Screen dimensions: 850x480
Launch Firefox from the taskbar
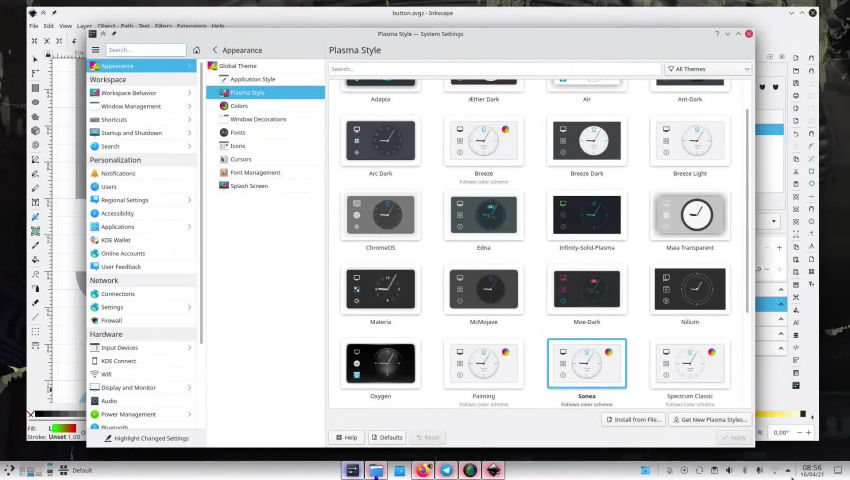[423, 470]
